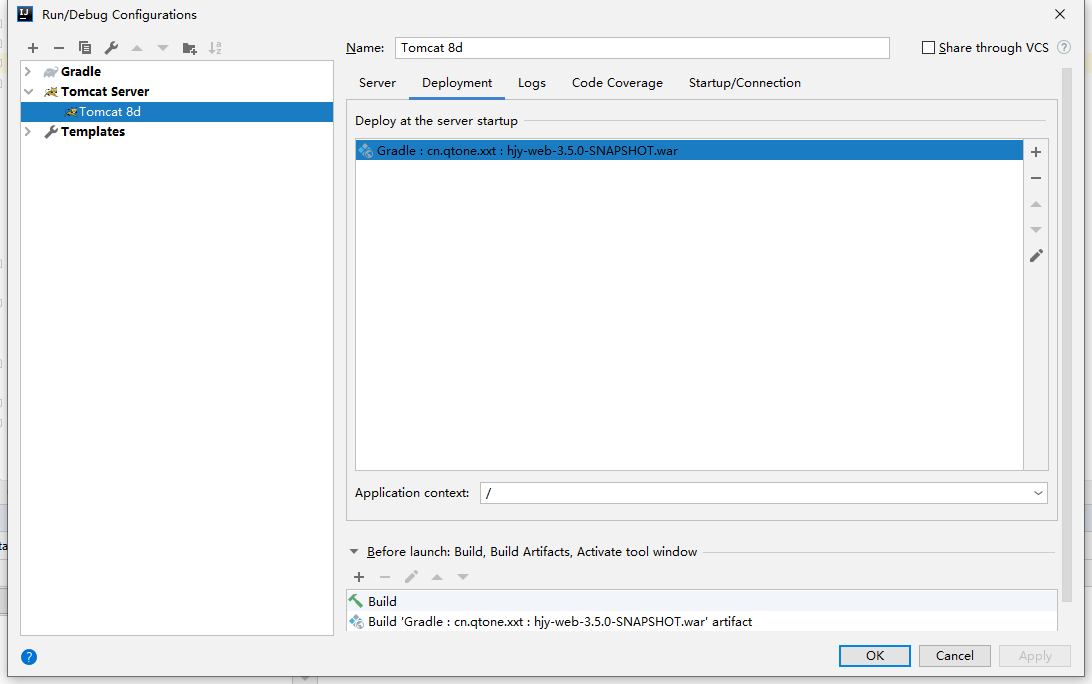Remove before launch task
The height and width of the screenshot is (684, 1092).
coord(385,577)
